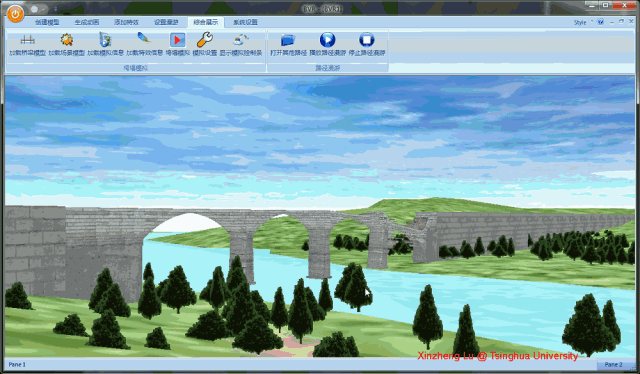The width and height of the screenshot is (640, 374).
Task: Toggle the collapse simulation red play button
Action: [178, 40]
